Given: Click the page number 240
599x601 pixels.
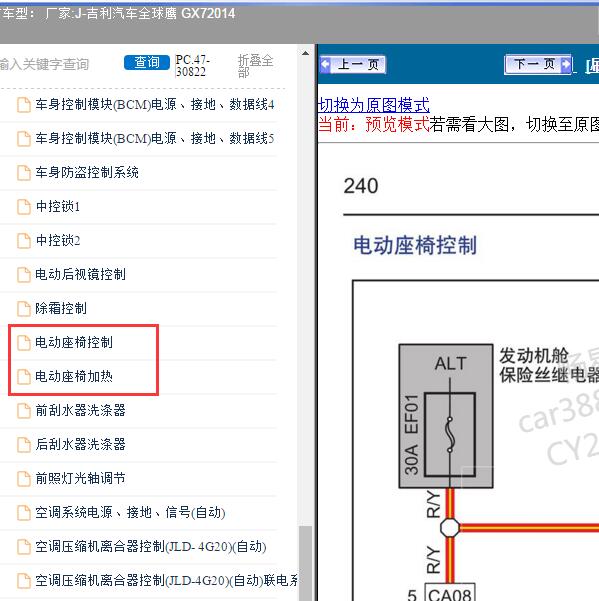Looking at the screenshot, I should [361, 186].
